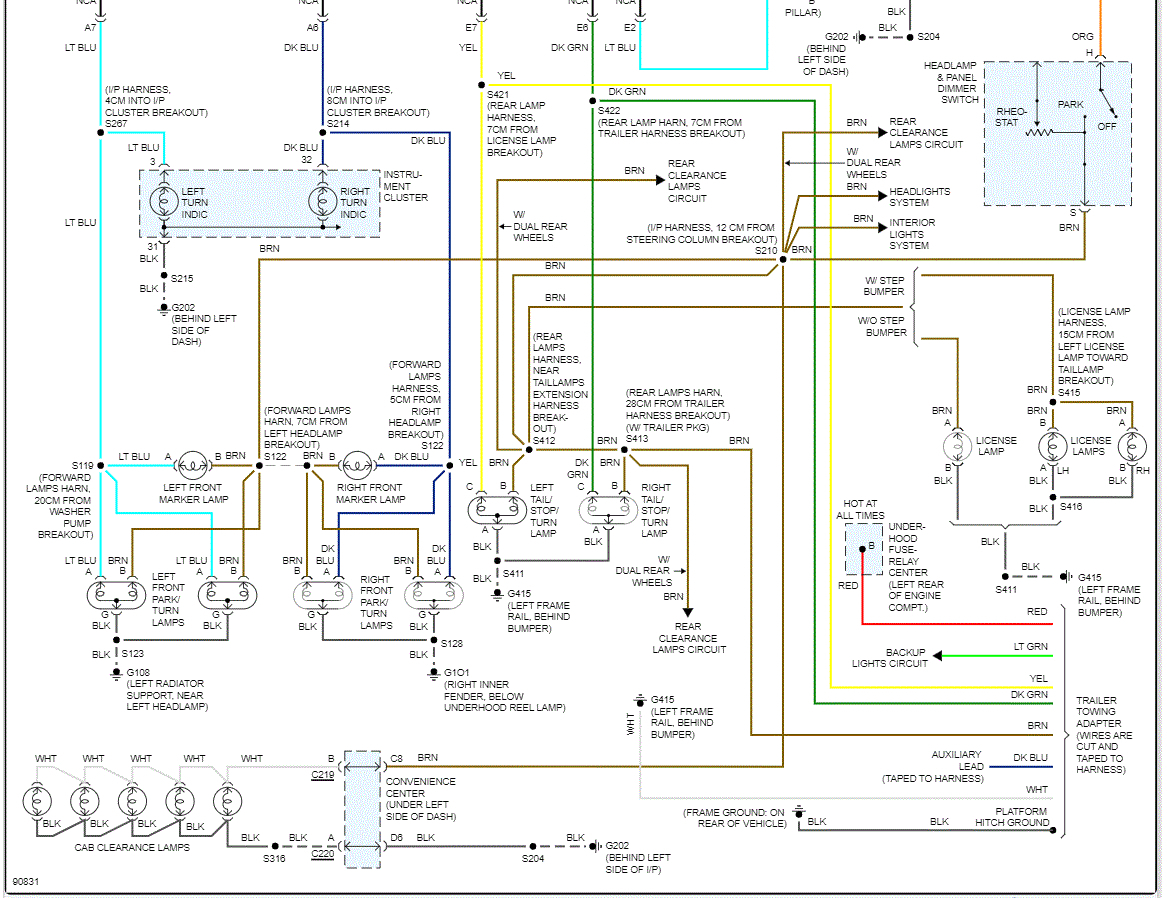Select the E7 connector pin label
Viewport: 1167px width, 898px height.
tap(470, 28)
